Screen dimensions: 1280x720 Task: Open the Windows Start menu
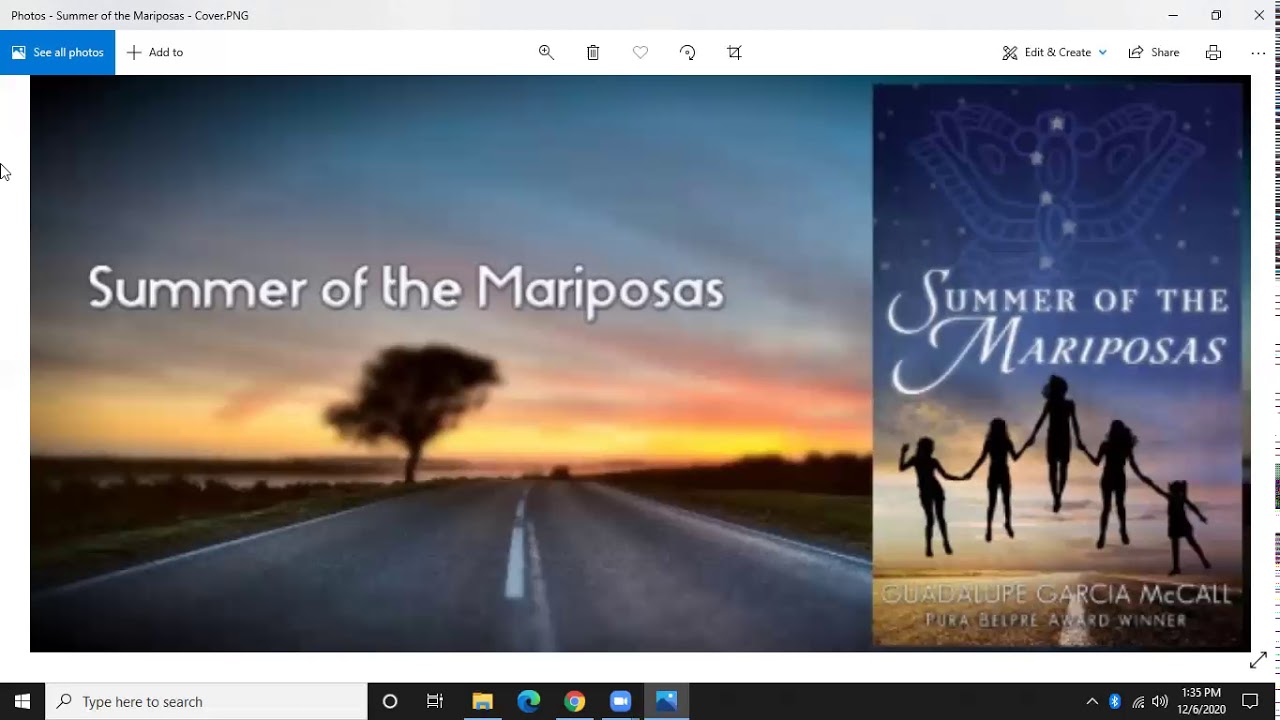(x=22, y=701)
